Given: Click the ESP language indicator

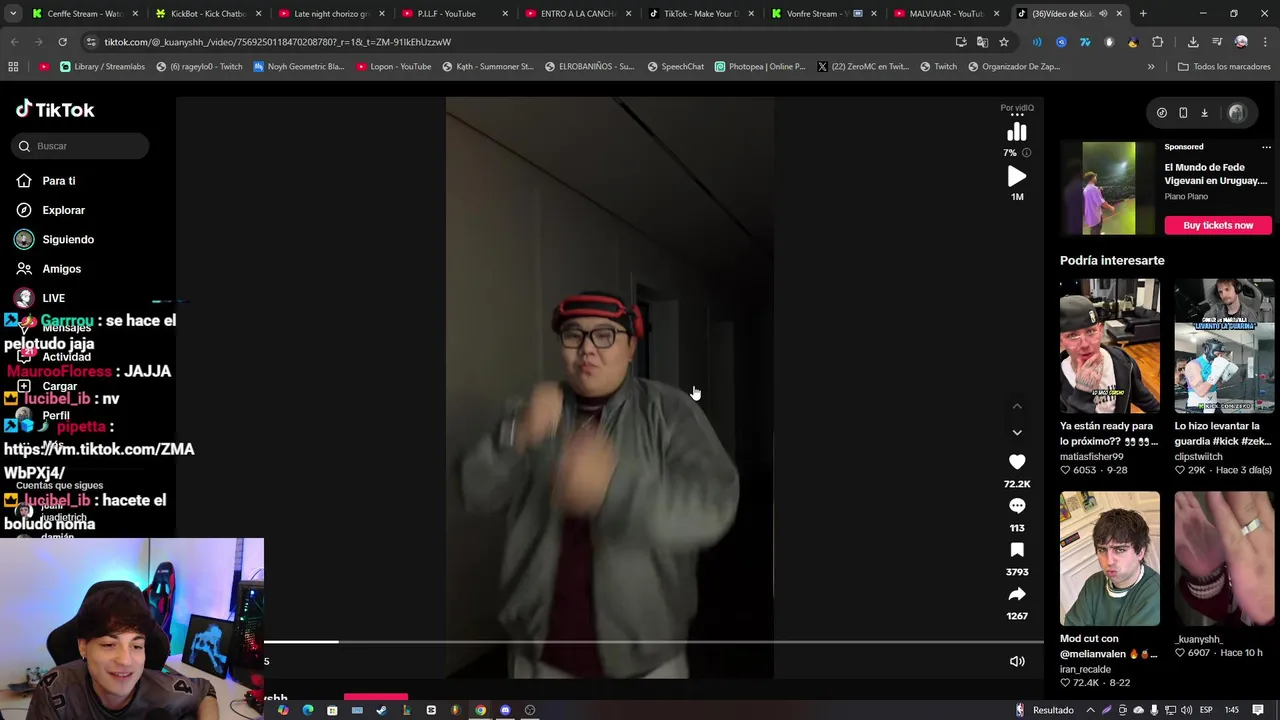Looking at the screenshot, I should pos(1205,710).
